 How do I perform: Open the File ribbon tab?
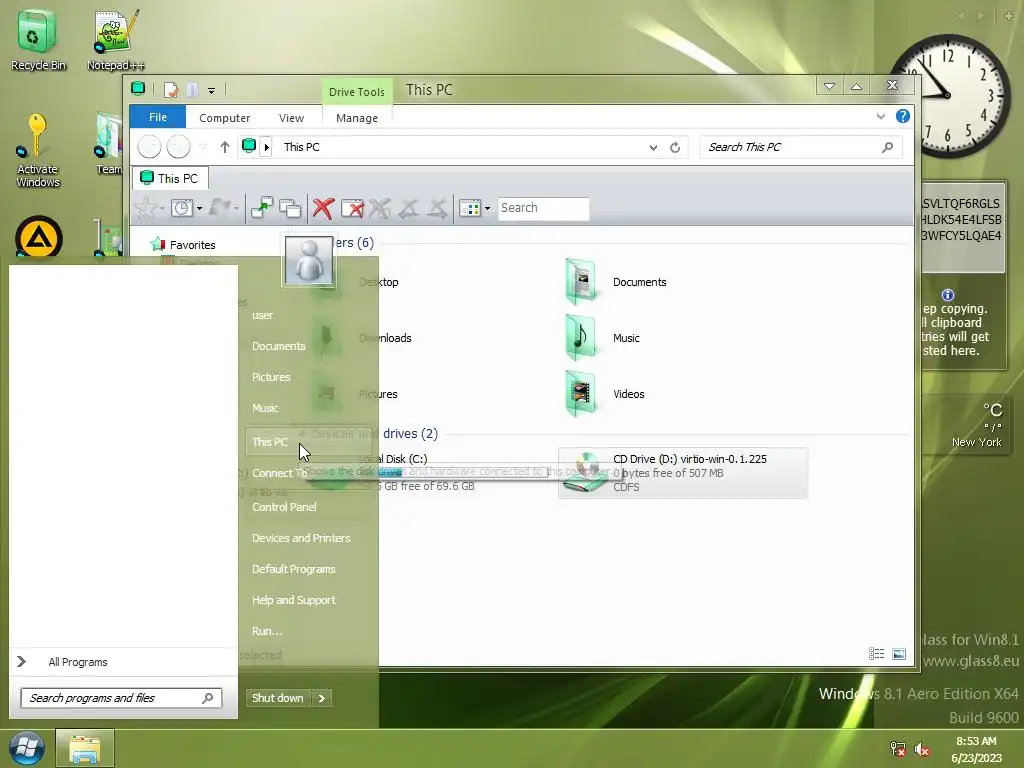(x=157, y=117)
